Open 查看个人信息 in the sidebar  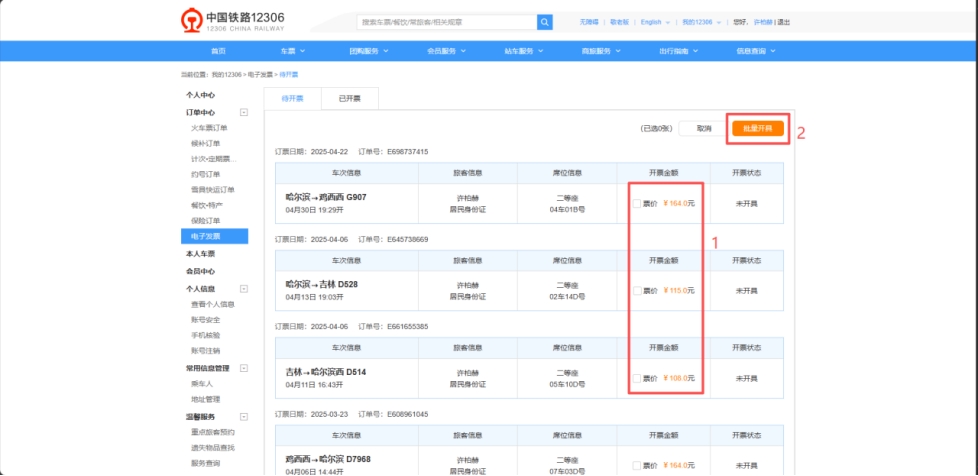(x=212, y=304)
